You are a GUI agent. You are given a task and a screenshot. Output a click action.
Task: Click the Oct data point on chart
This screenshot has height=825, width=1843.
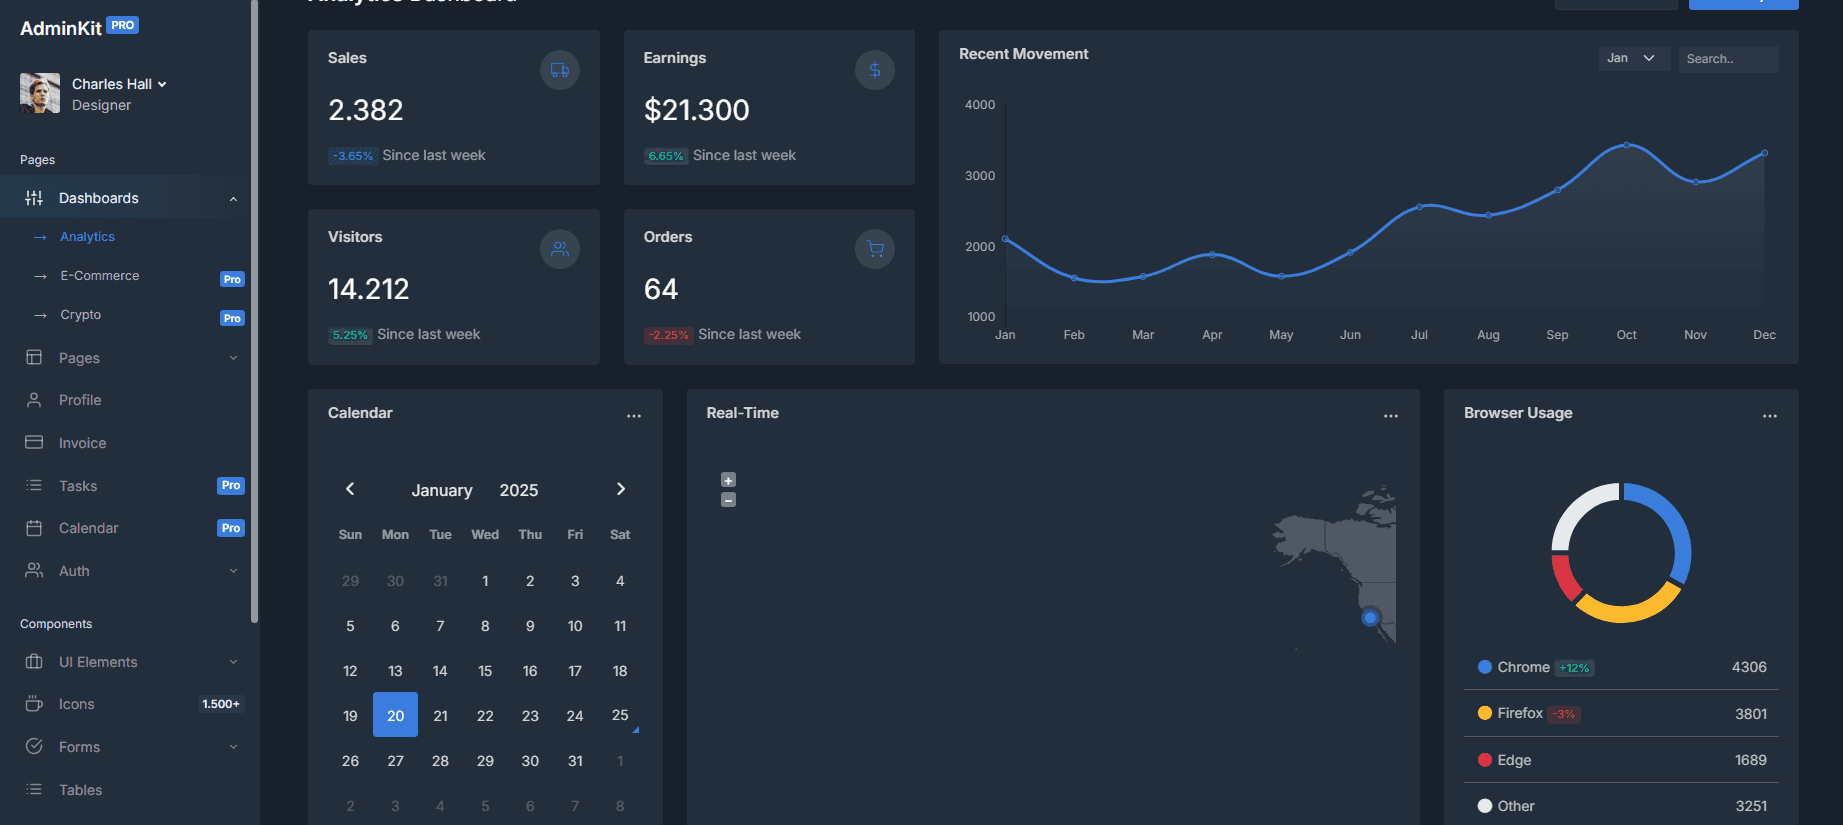[x=1627, y=145]
